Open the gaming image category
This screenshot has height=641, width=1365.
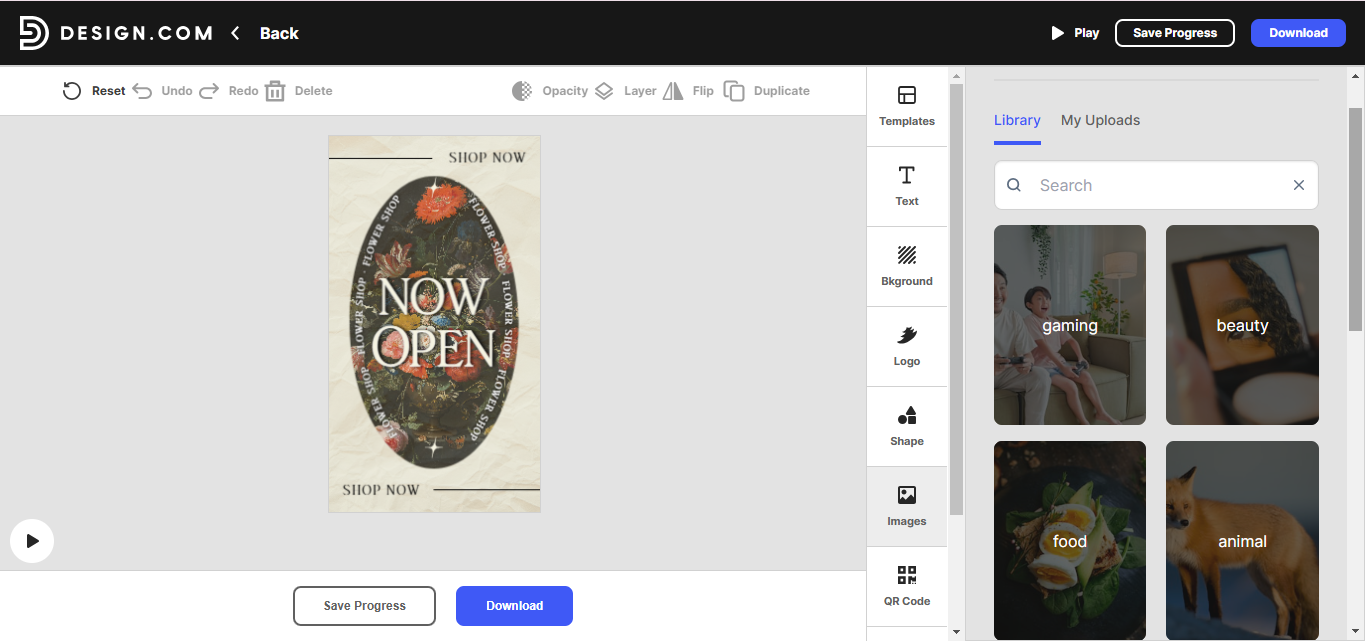coord(1070,325)
